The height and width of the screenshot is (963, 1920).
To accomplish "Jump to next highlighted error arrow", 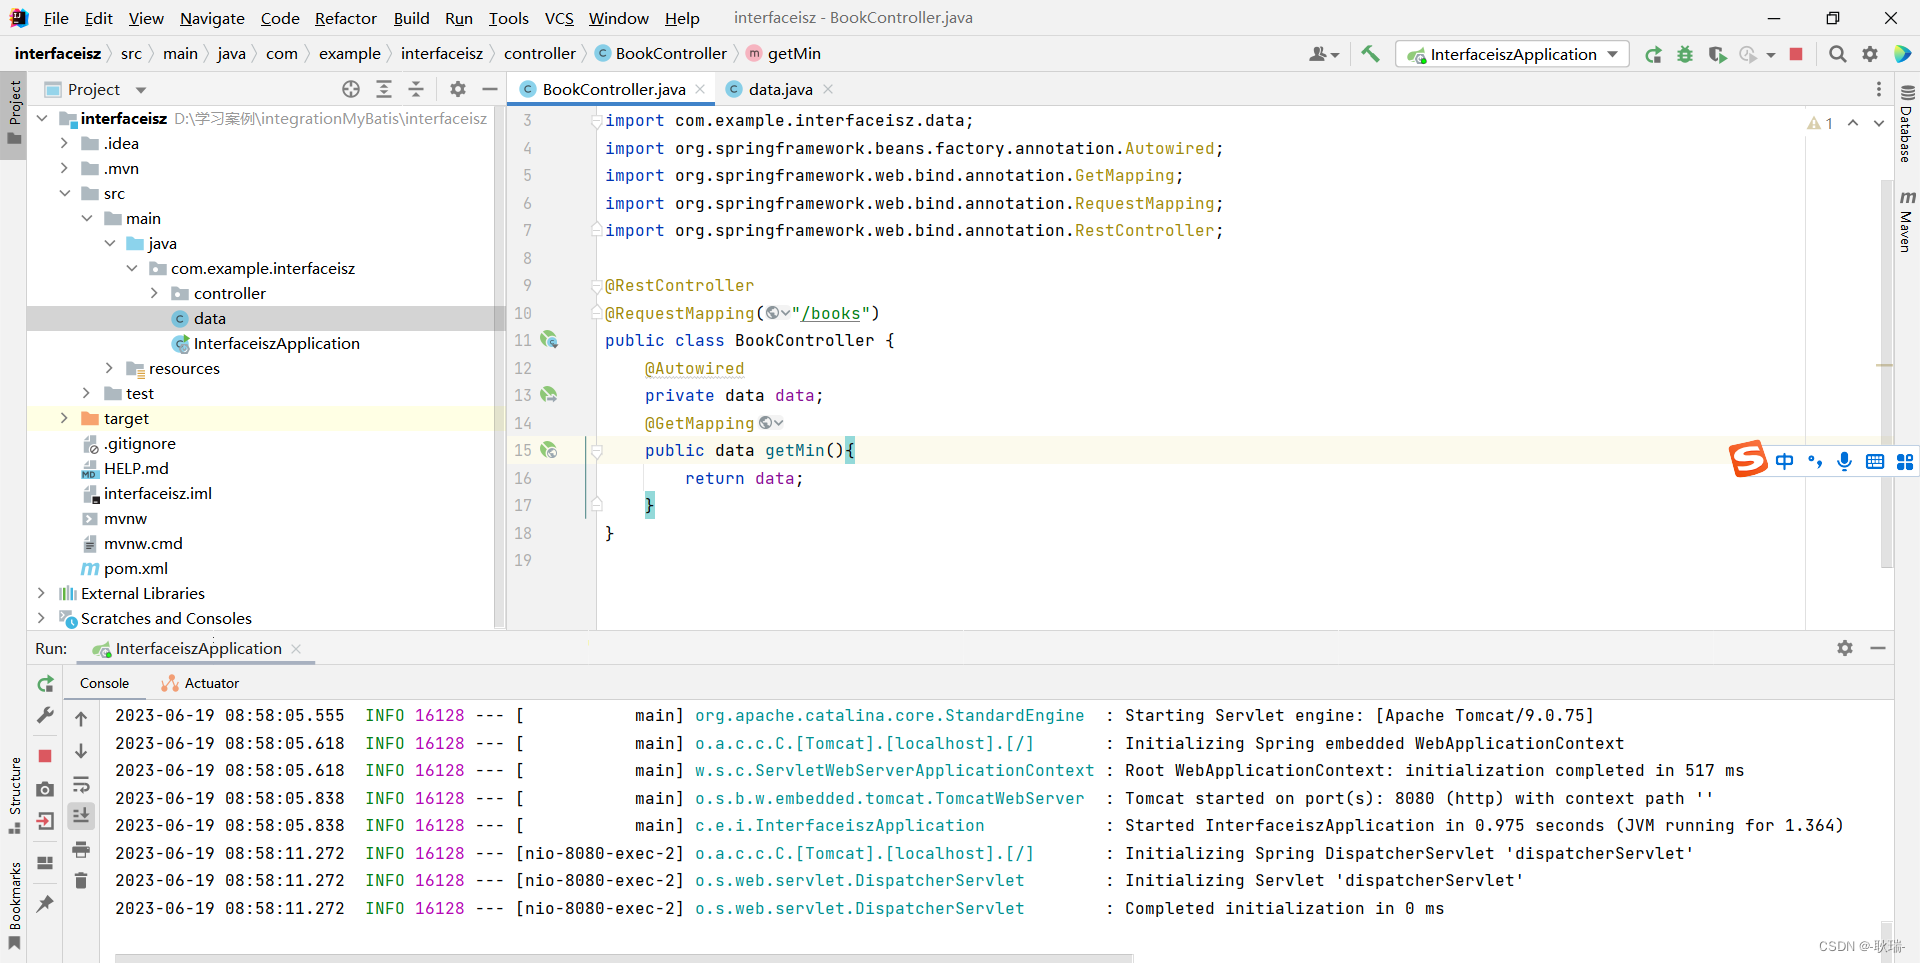I will [x=1879, y=123].
